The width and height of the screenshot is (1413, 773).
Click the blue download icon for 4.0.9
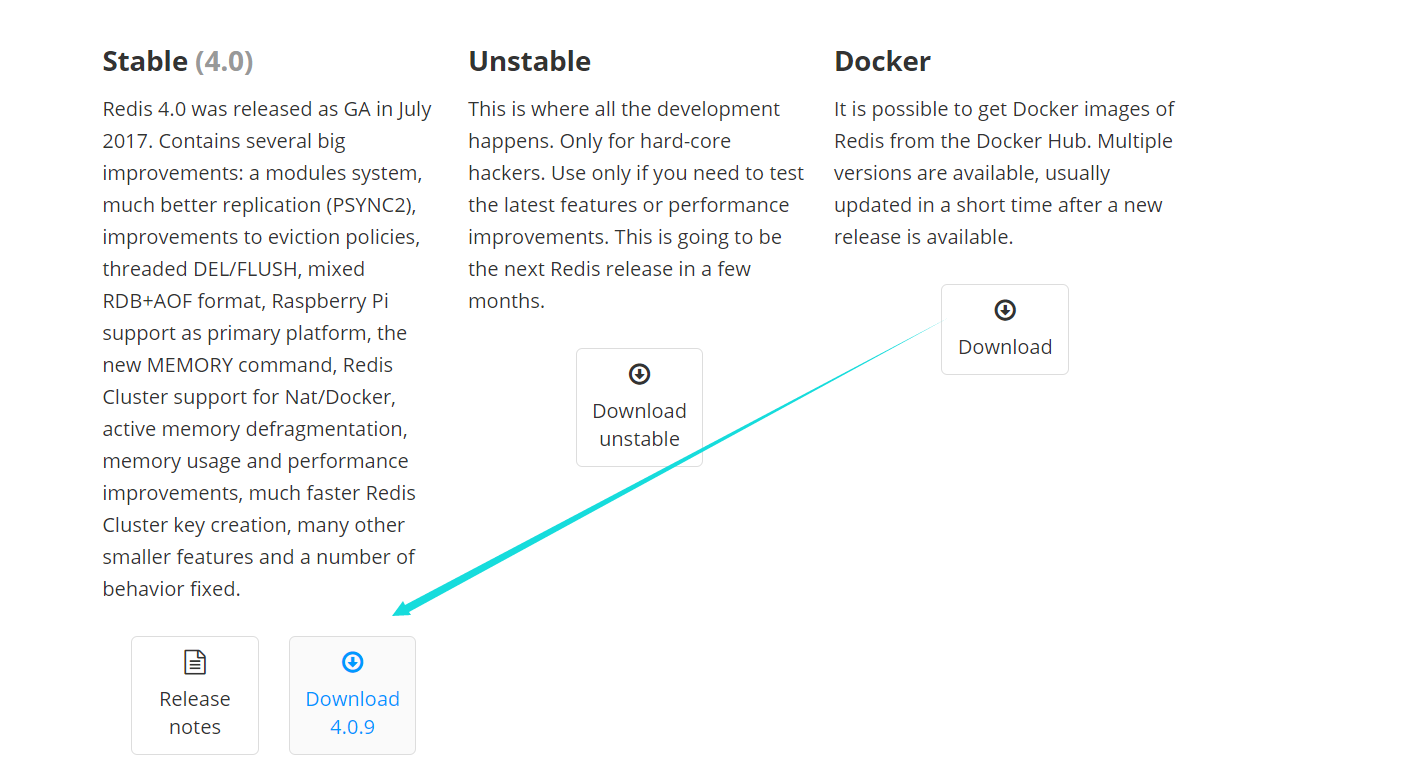click(x=352, y=662)
